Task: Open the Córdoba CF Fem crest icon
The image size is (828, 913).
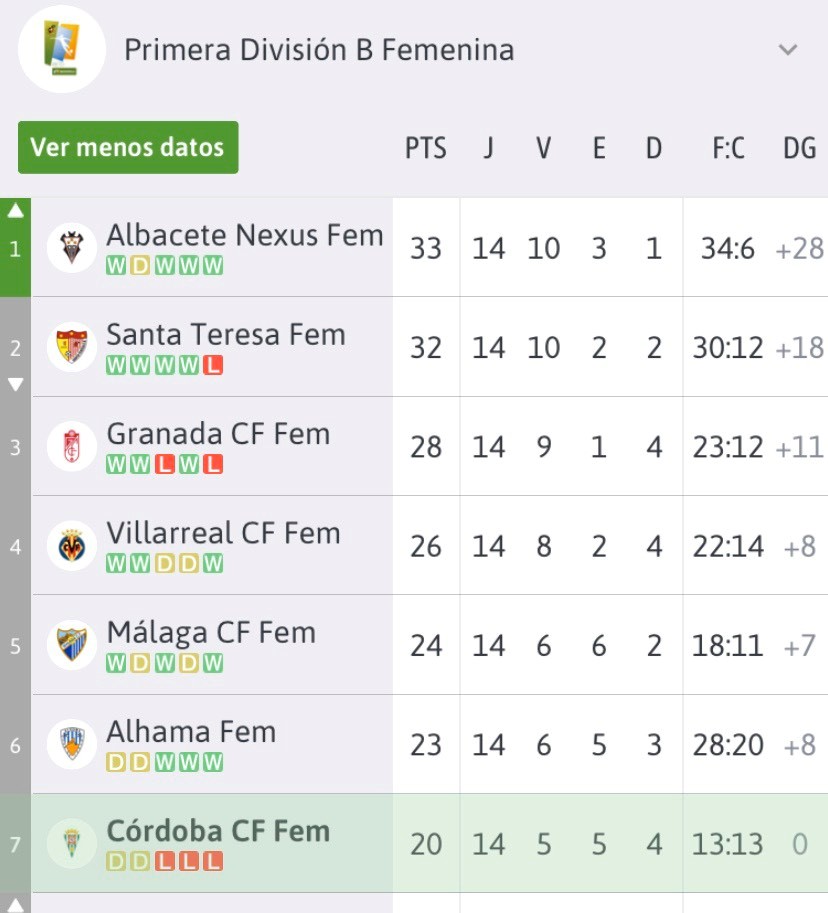Action: 72,844
